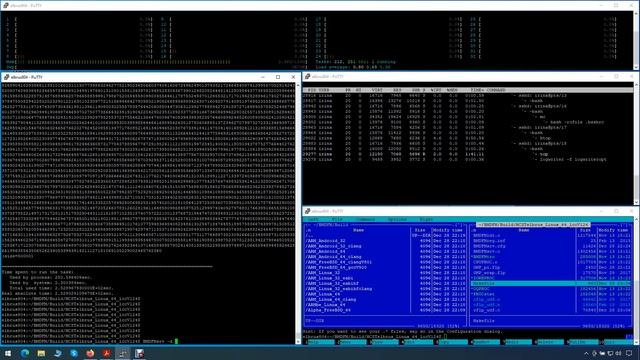
Task: Open Firefox from the taskbar
Action: click(x=90, y=353)
